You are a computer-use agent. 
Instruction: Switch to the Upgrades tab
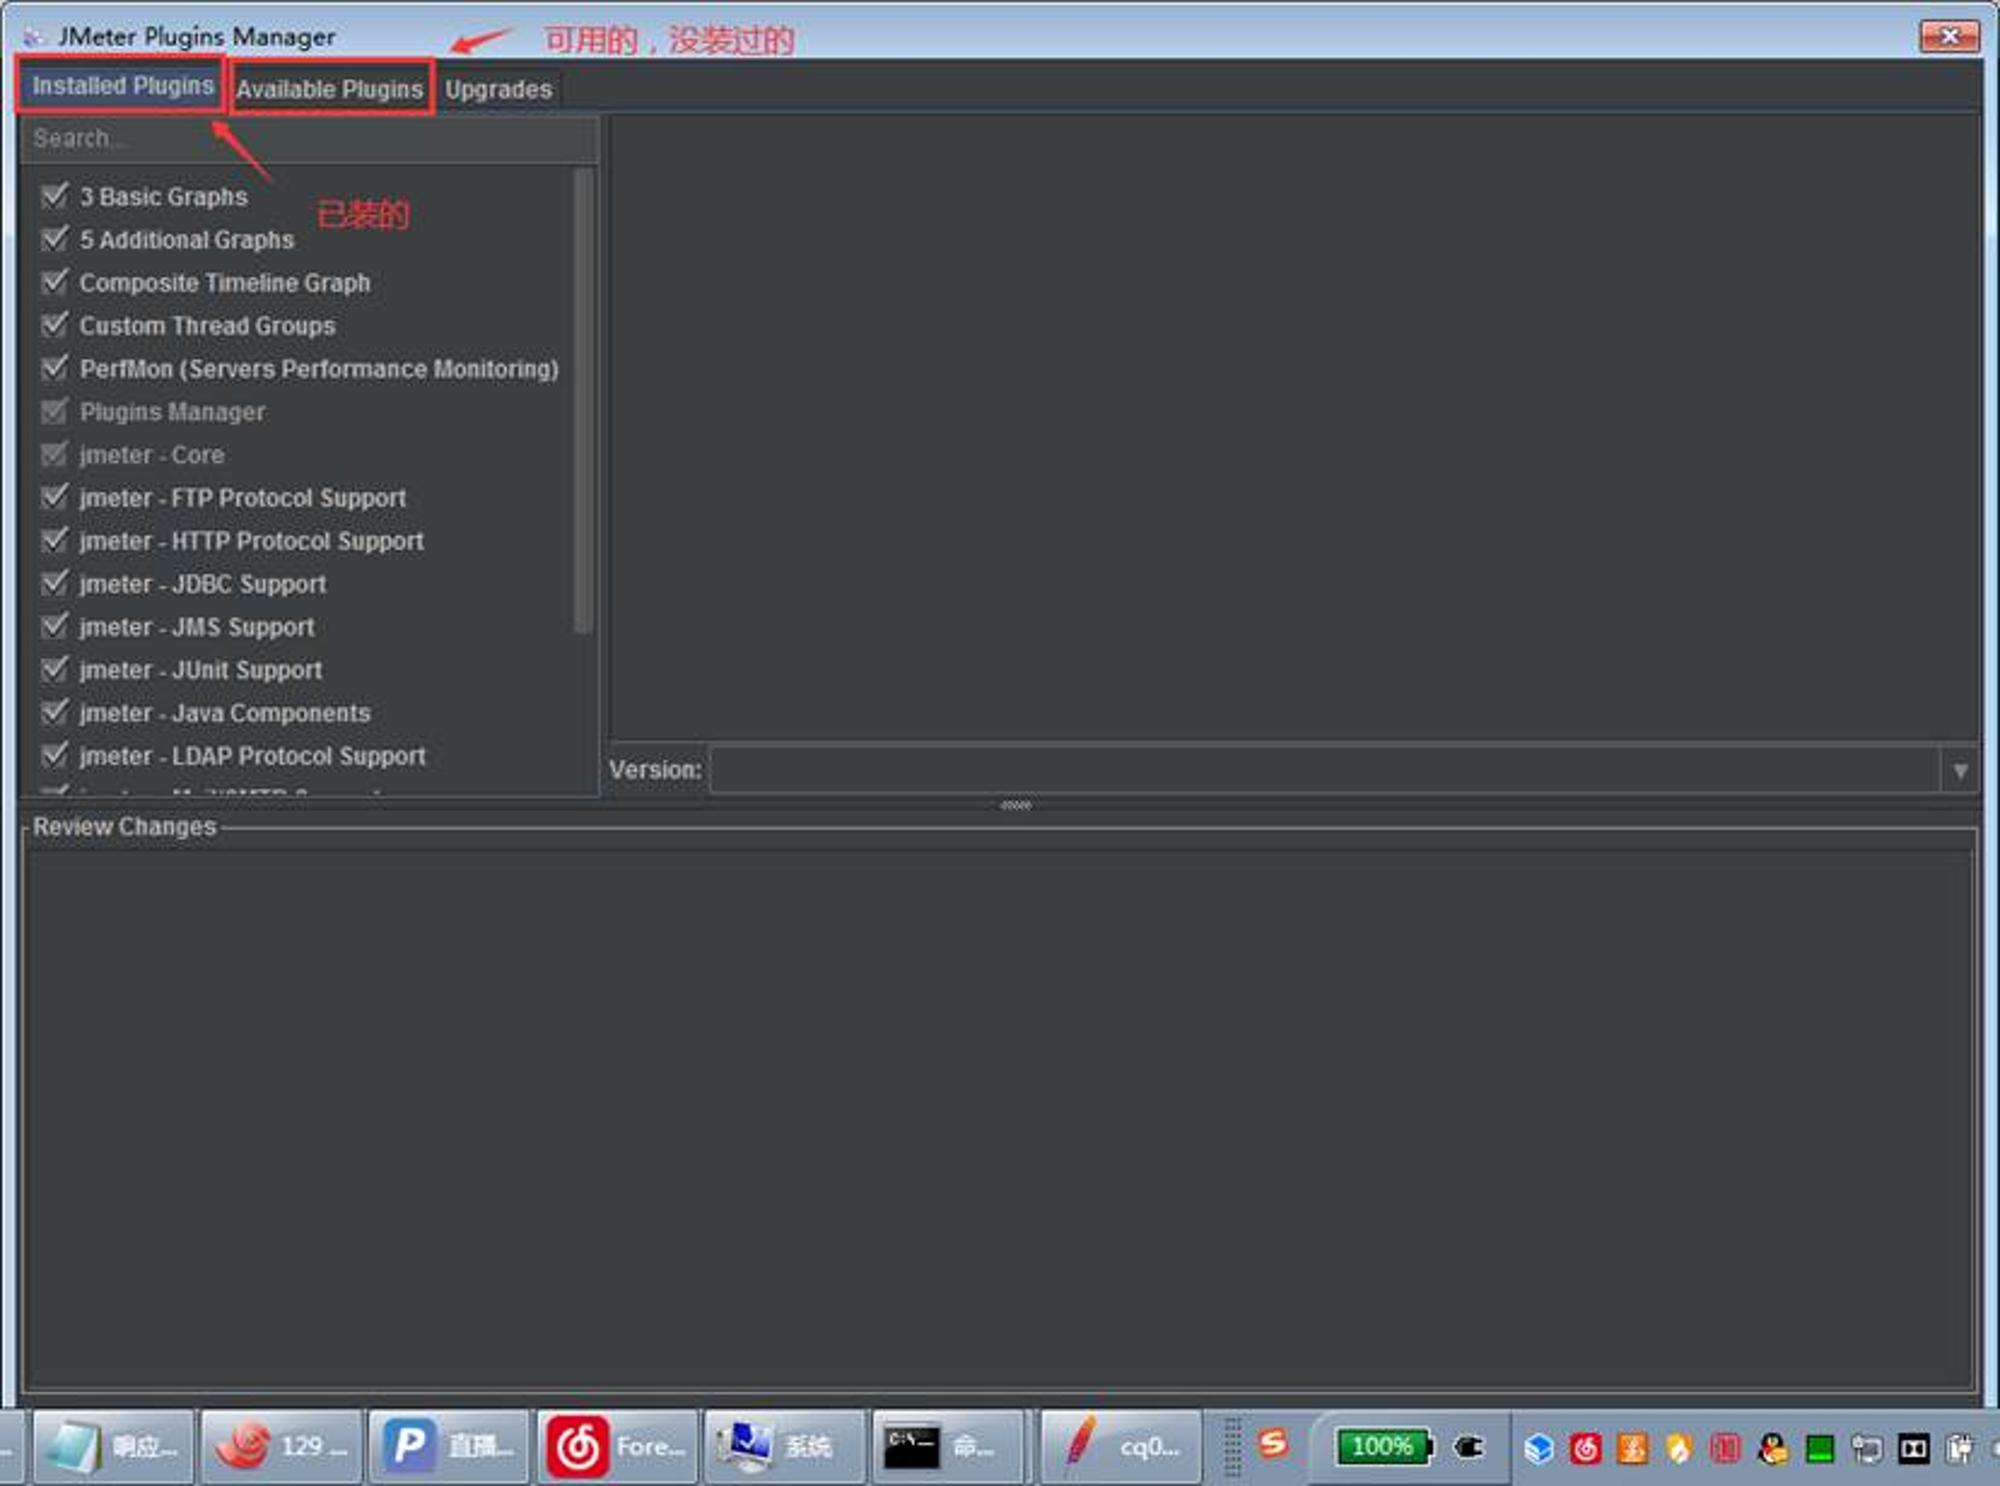click(498, 89)
